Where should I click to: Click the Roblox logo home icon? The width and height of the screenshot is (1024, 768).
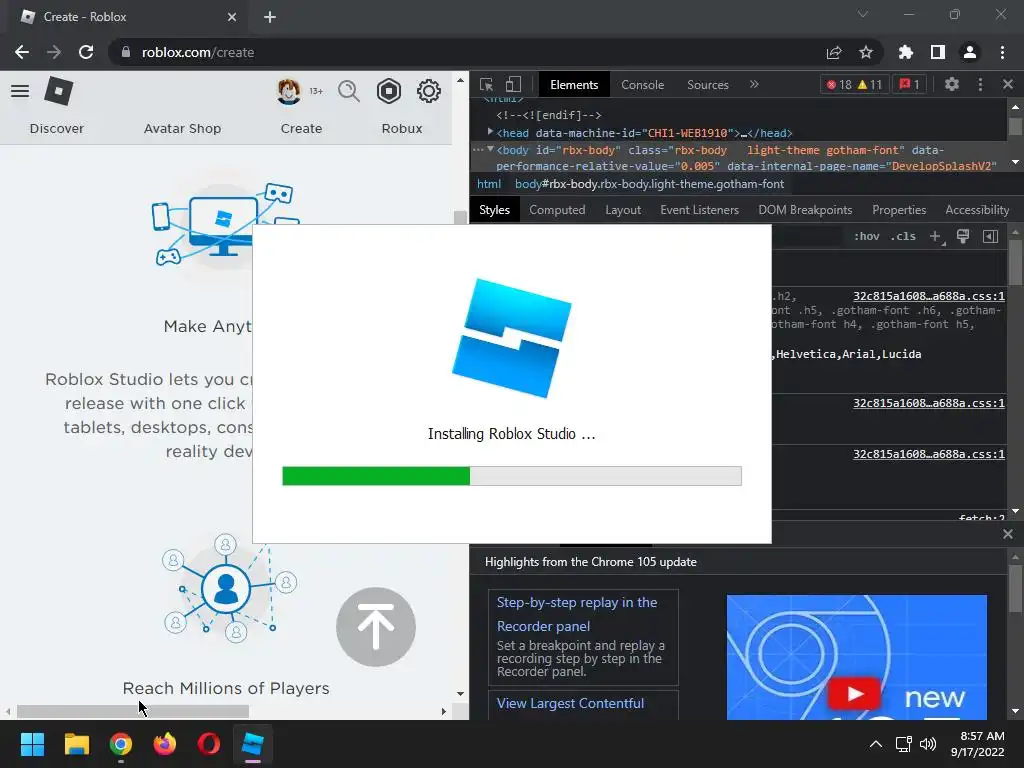pos(58,91)
